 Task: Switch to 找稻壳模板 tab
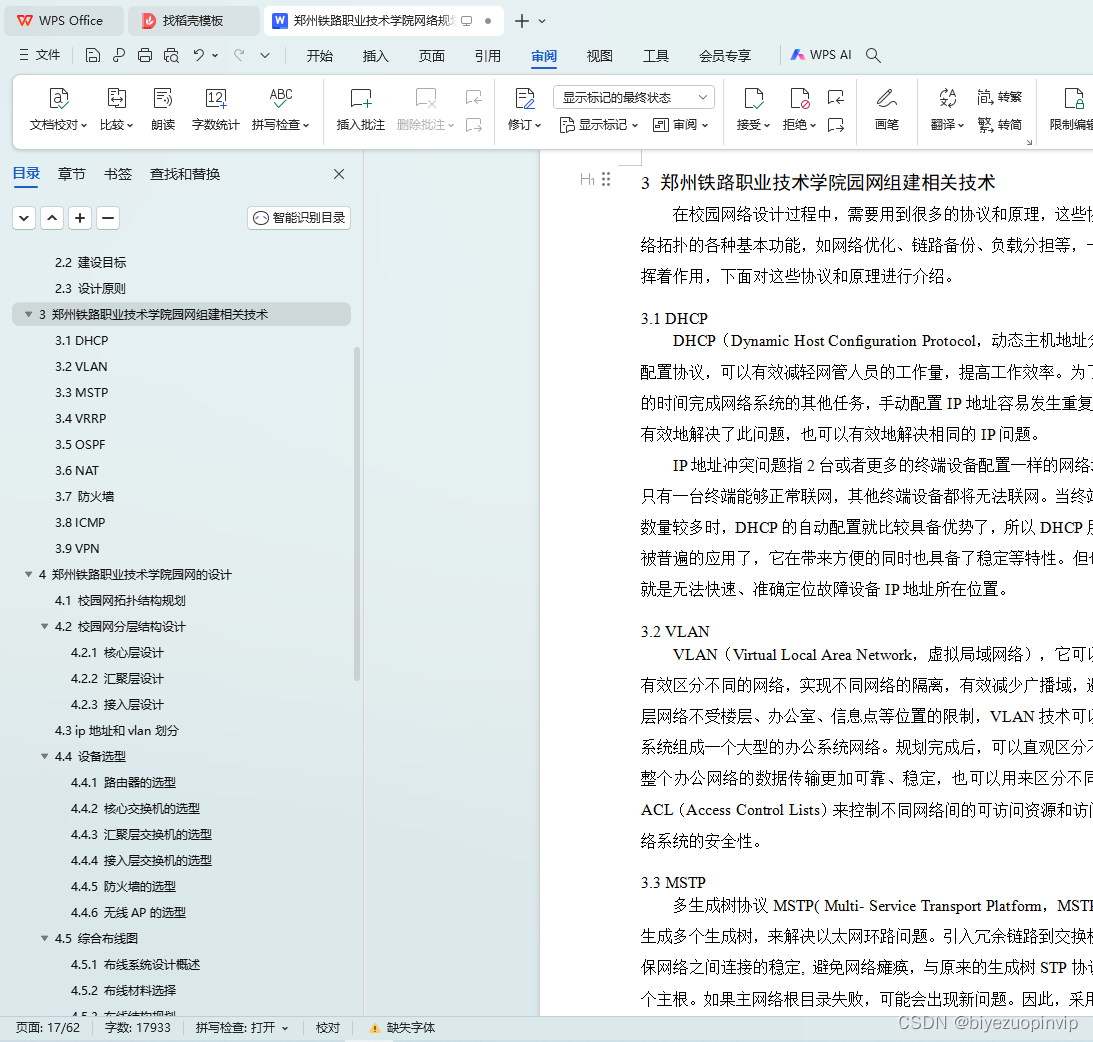point(193,21)
